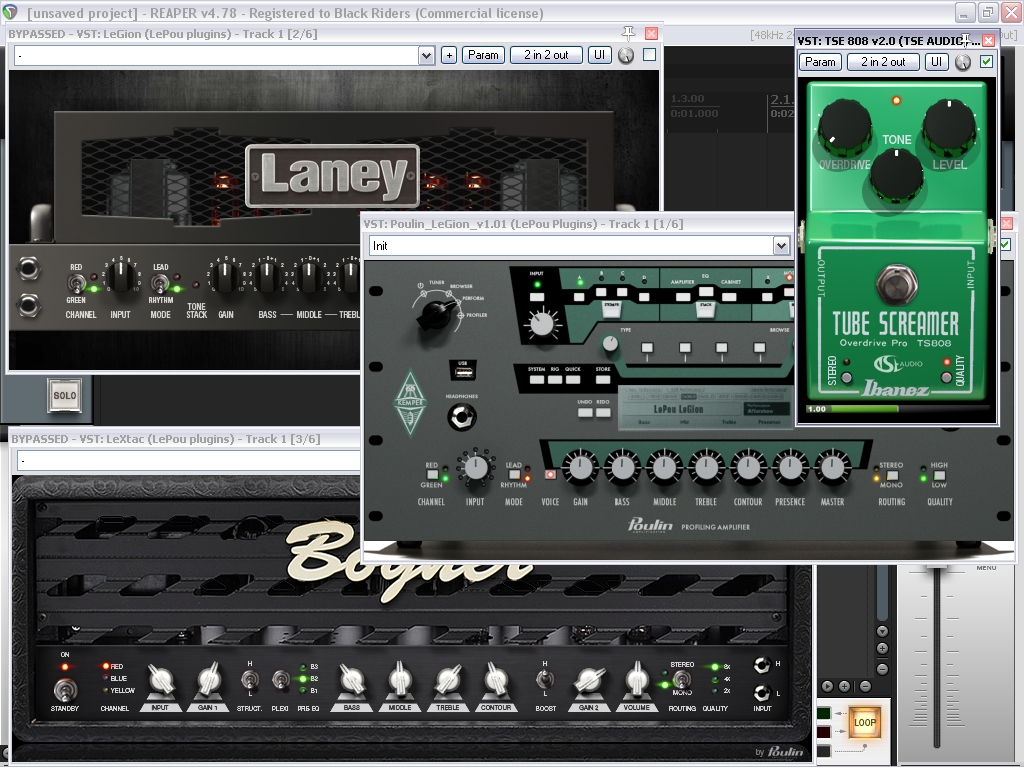Viewport: 1024px width, 768px height.
Task: Click the Redo button on Poulin amp
Action: tap(603, 412)
